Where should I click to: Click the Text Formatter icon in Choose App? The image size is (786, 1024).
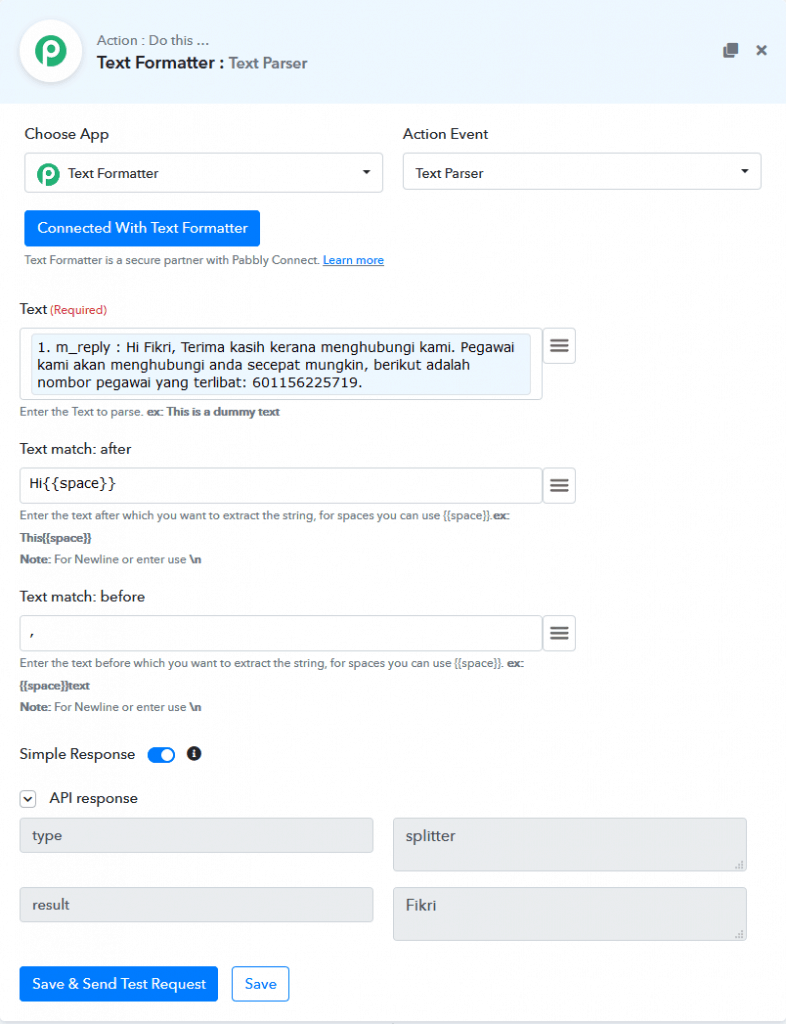click(48, 174)
